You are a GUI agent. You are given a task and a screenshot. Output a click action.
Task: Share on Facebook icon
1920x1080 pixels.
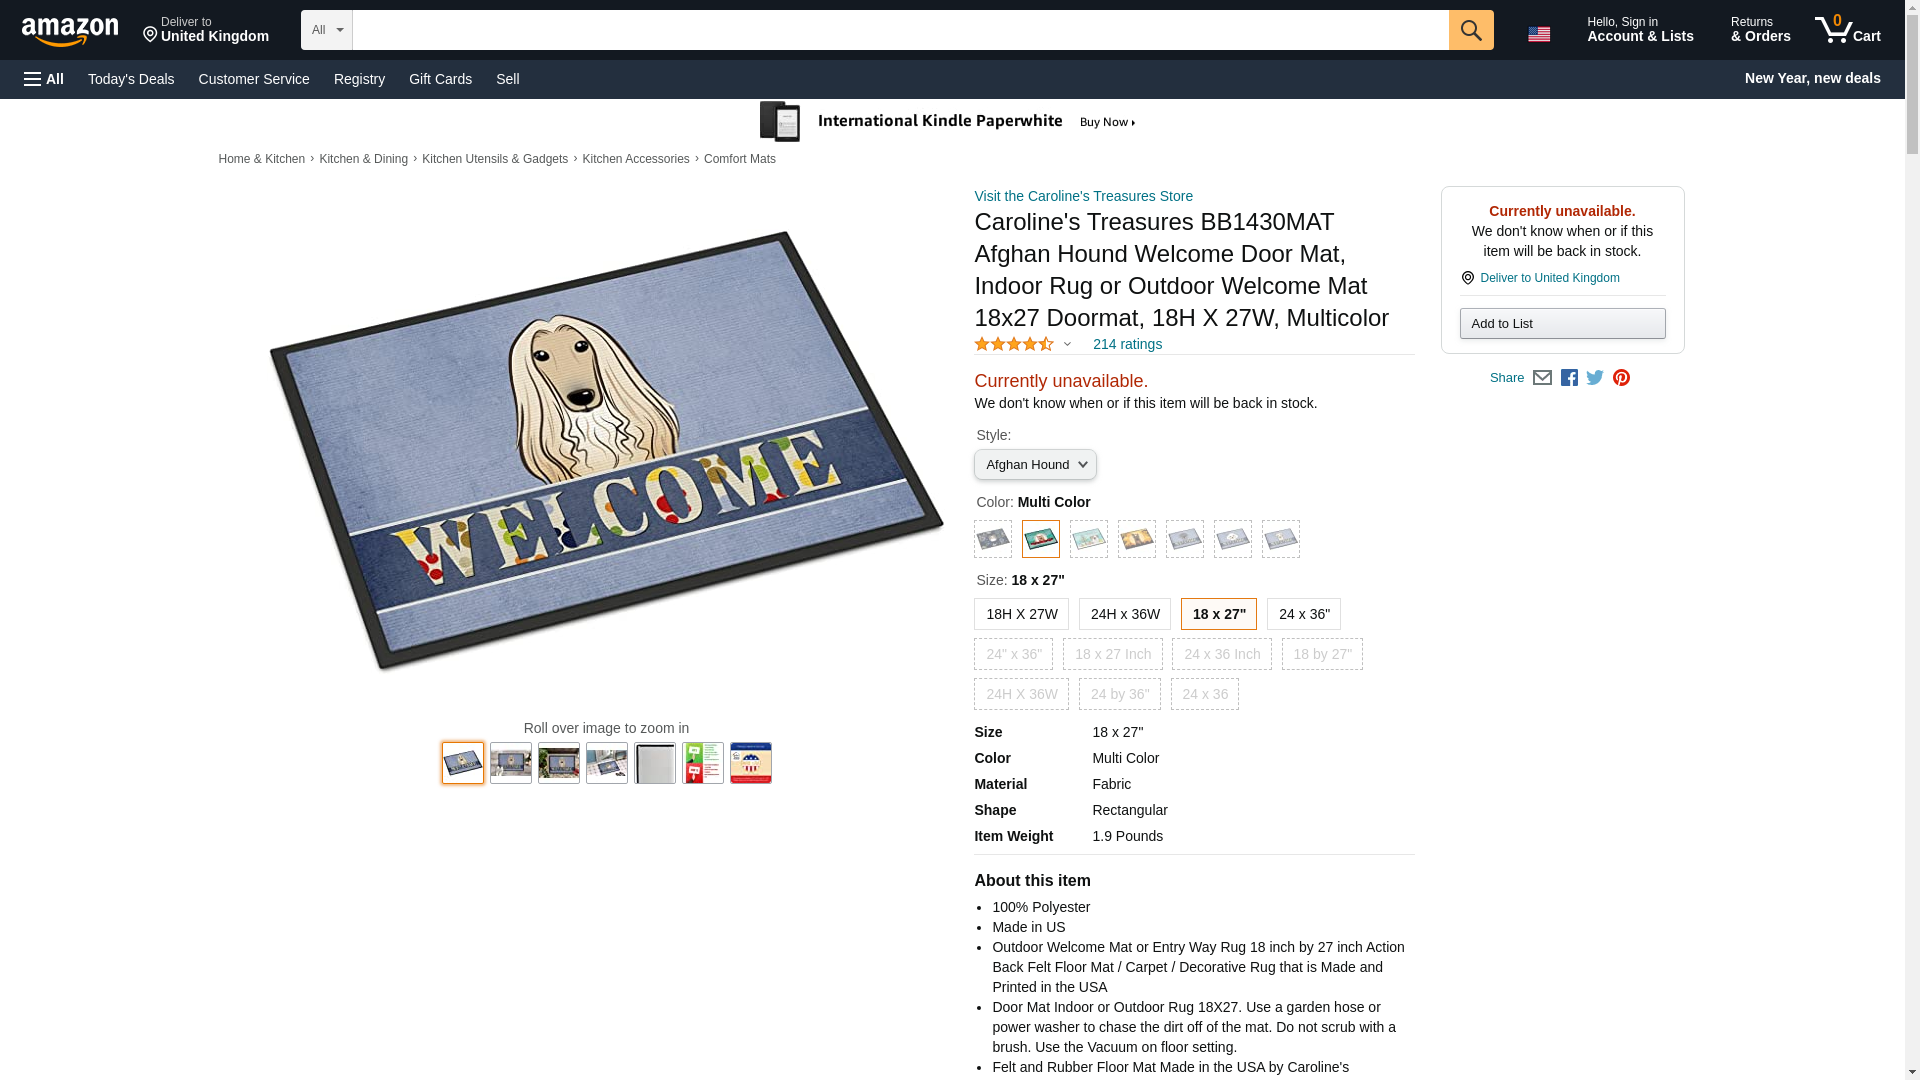[x=1568, y=378]
